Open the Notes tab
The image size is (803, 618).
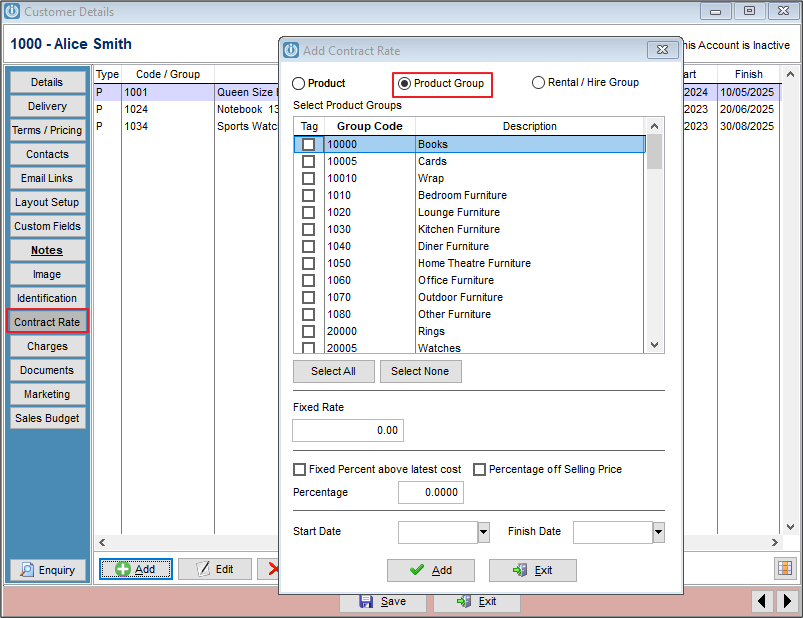coord(47,250)
